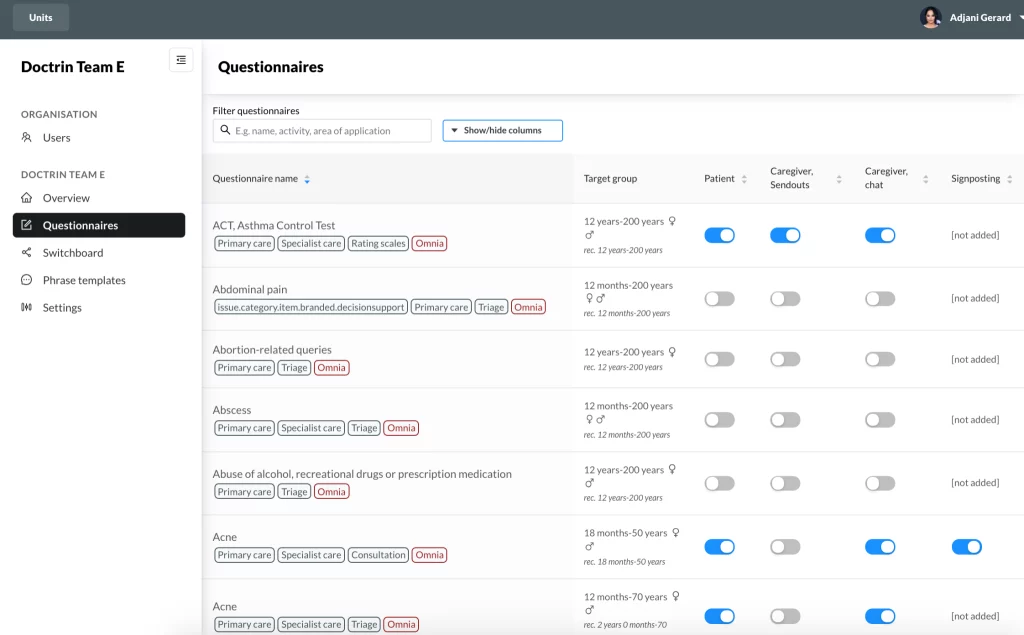This screenshot has height=635, width=1024.
Task: Click the Adjani Gerard profile avatar
Action: coord(930,18)
